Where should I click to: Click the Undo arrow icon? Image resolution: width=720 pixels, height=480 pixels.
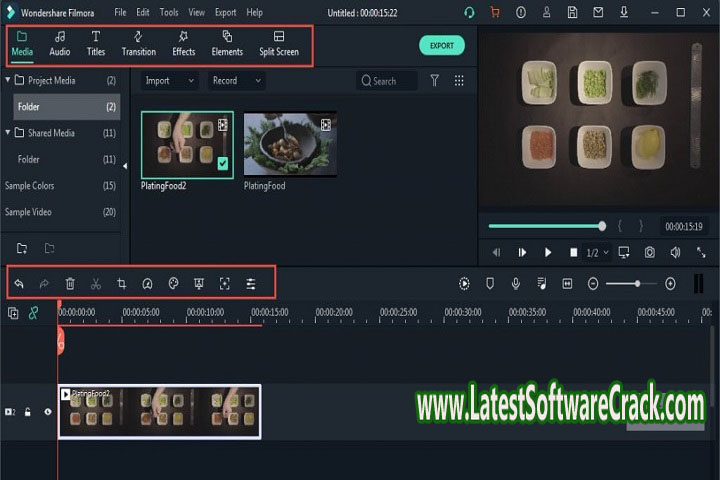pos(18,284)
